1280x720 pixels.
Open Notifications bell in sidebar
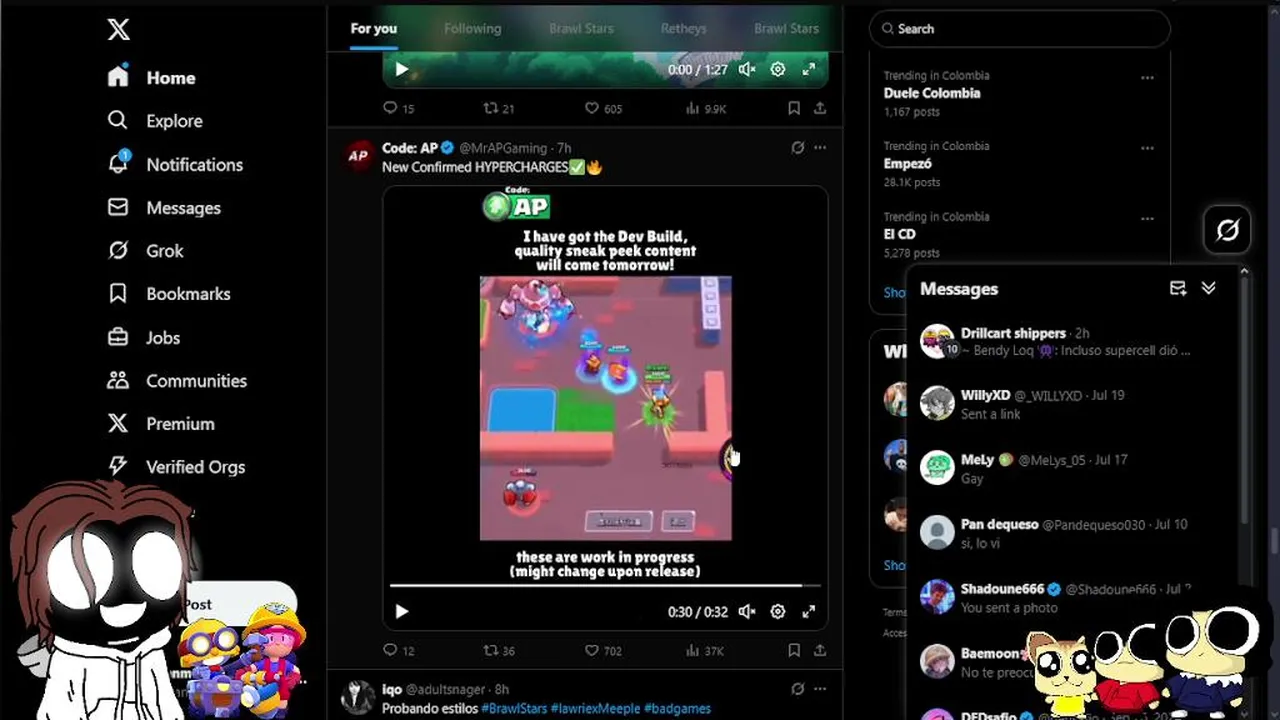tap(175, 164)
